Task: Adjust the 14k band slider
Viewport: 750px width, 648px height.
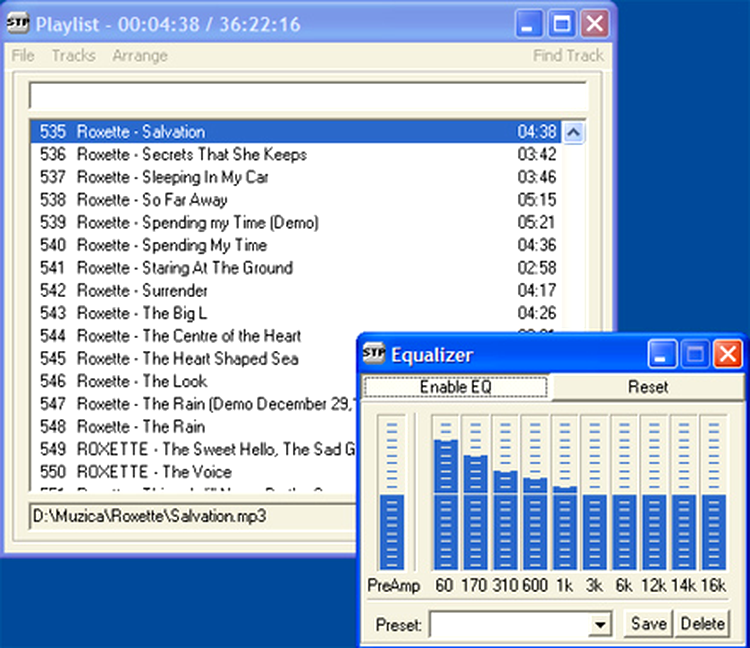Action: coord(684,493)
